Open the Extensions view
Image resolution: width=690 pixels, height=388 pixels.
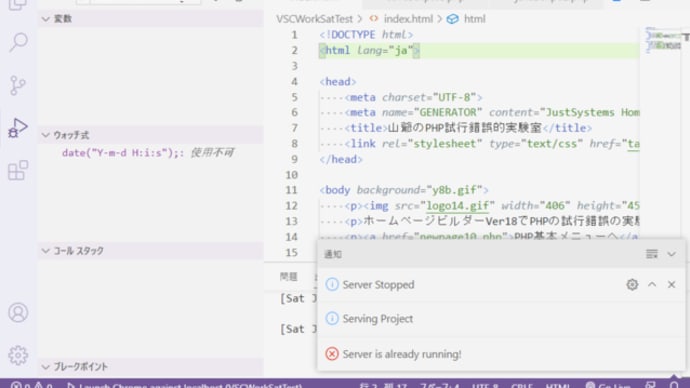pos(18,170)
